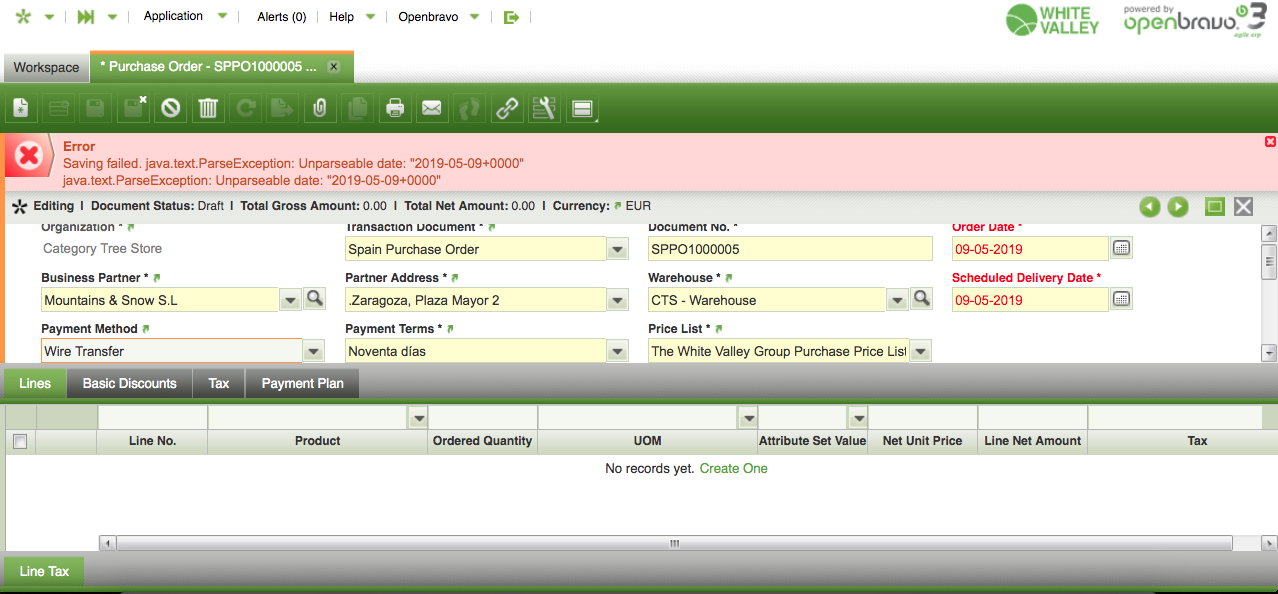The width and height of the screenshot is (1278, 594).
Task: Expand the Payment Method dropdown
Action: coord(314,351)
